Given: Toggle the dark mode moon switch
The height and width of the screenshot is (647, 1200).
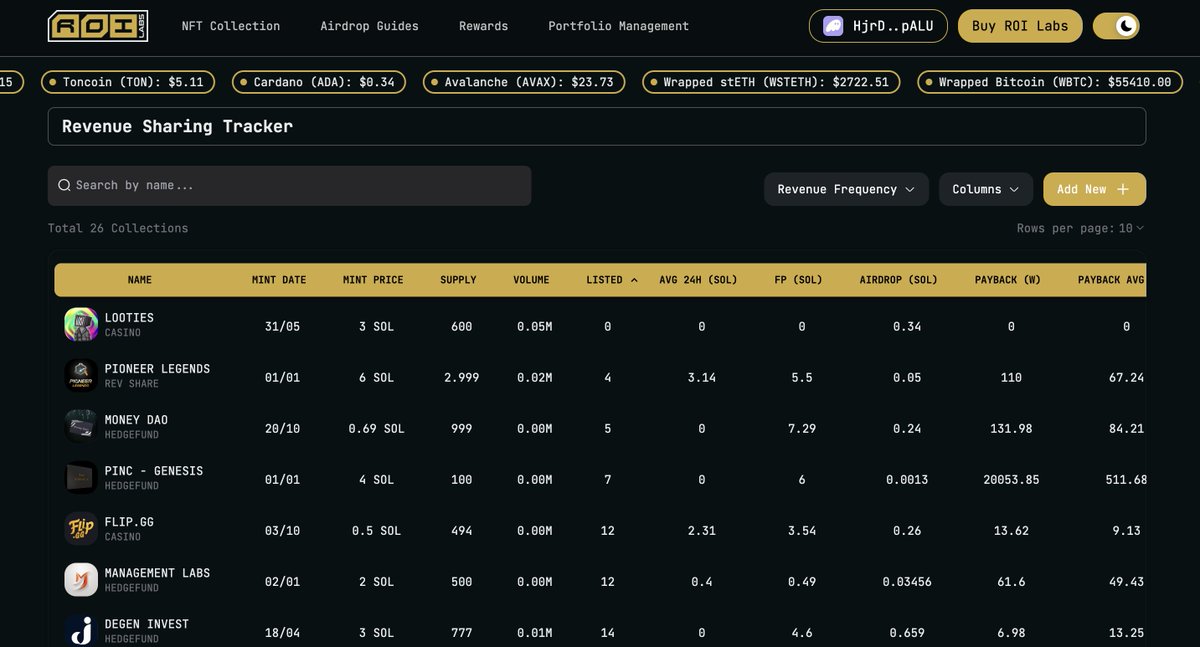Looking at the screenshot, I should [1116, 26].
